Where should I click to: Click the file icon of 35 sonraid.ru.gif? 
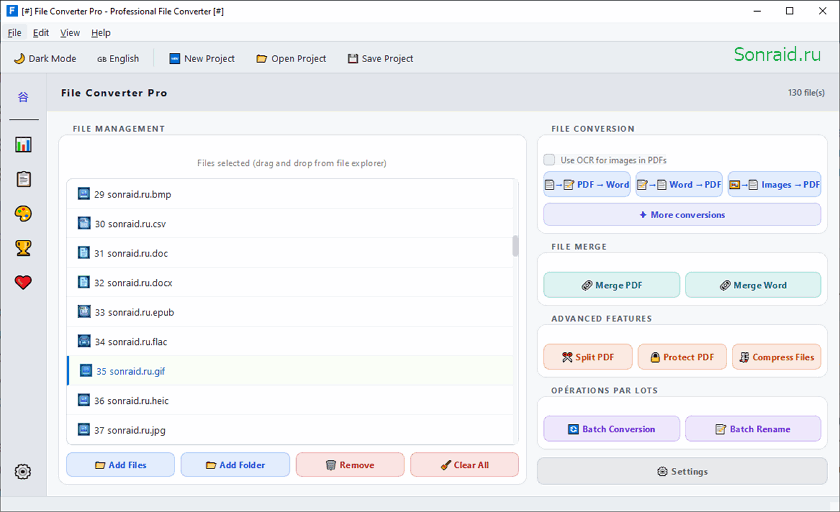pyautogui.click(x=85, y=371)
